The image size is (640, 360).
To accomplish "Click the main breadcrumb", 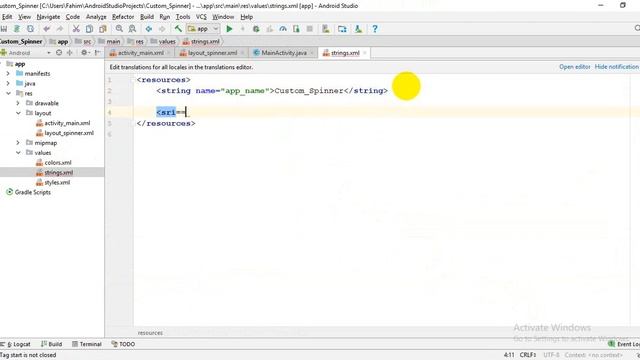I will click(110, 41).
